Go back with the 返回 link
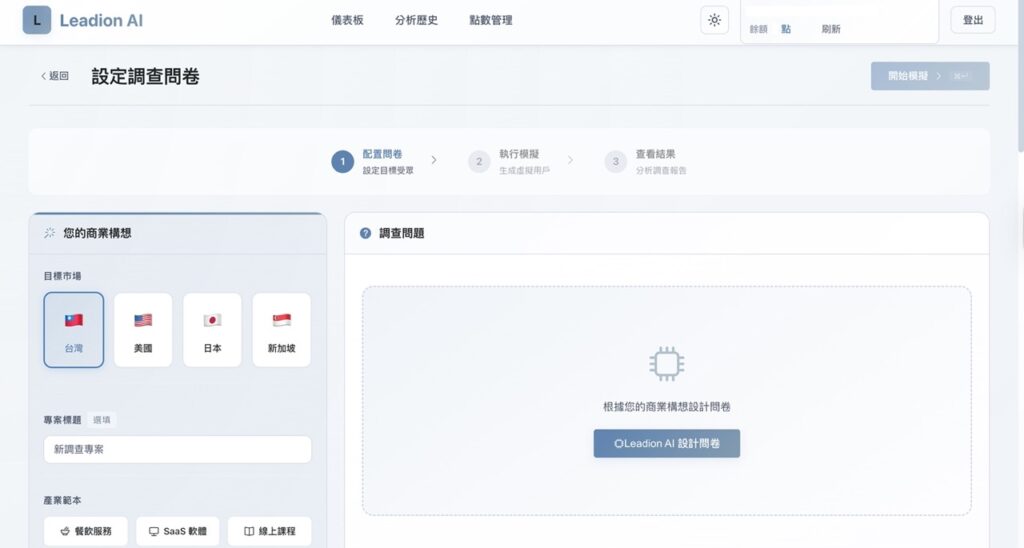This screenshot has width=1024, height=548. [x=55, y=76]
